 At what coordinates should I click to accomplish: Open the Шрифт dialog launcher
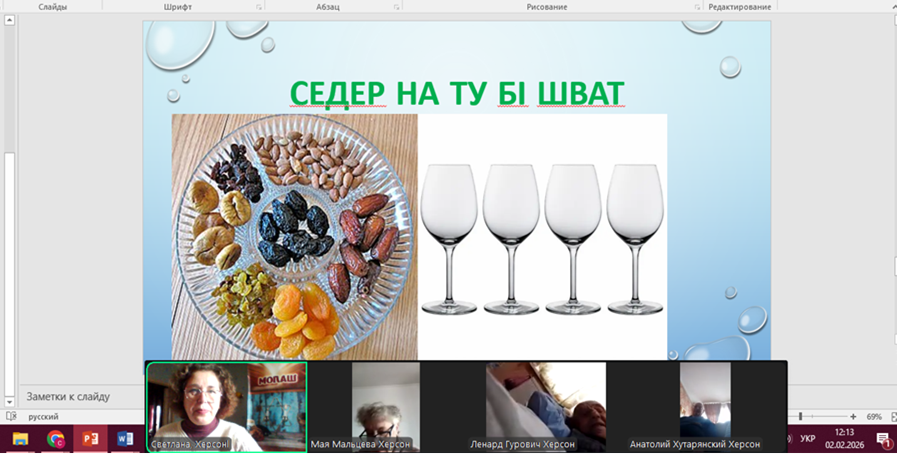pyautogui.click(x=259, y=7)
